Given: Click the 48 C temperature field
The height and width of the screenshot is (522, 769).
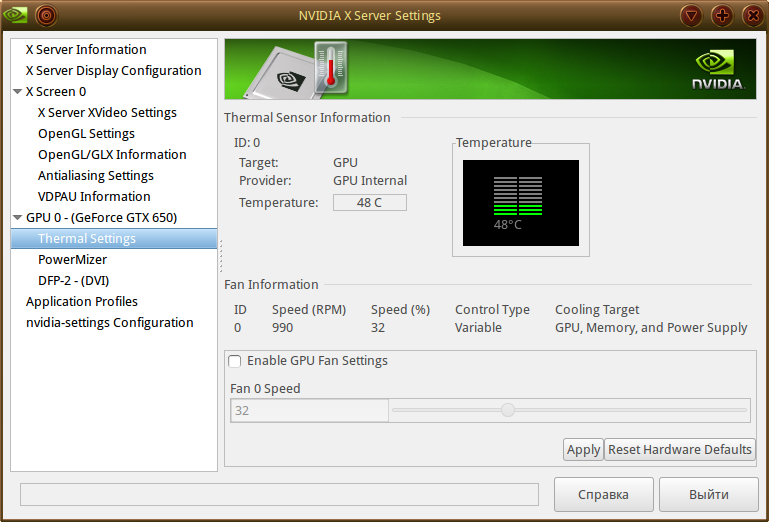Looking at the screenshot, I should (370, 203).
